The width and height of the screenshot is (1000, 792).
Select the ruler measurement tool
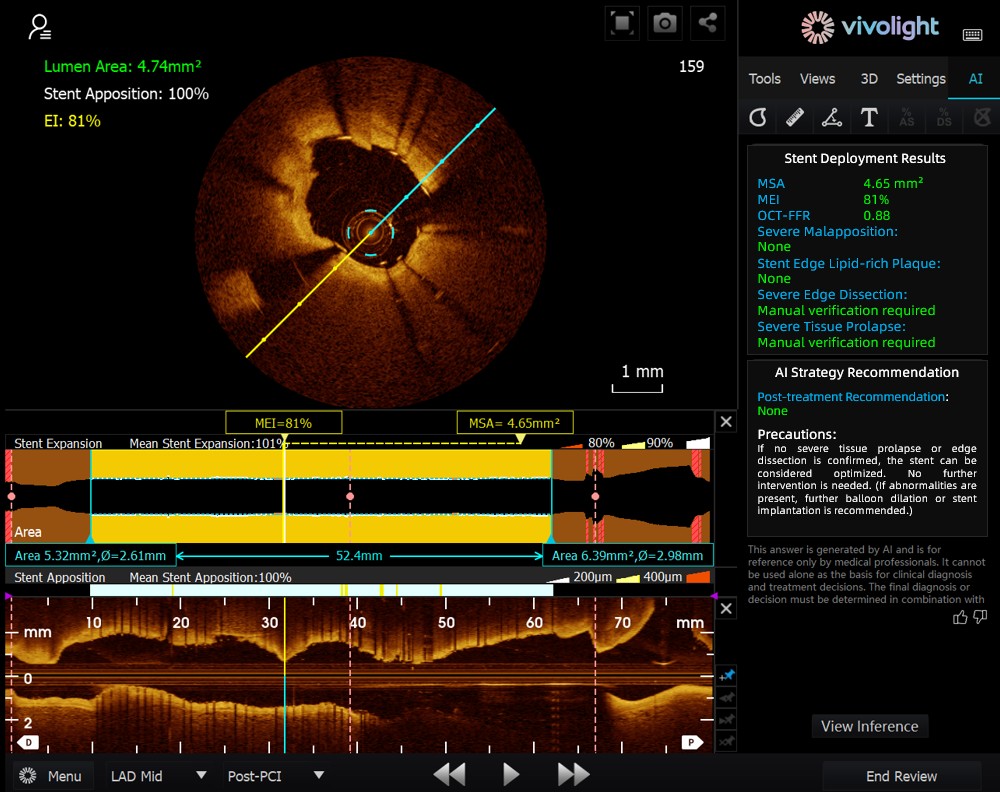coord(795,118)
